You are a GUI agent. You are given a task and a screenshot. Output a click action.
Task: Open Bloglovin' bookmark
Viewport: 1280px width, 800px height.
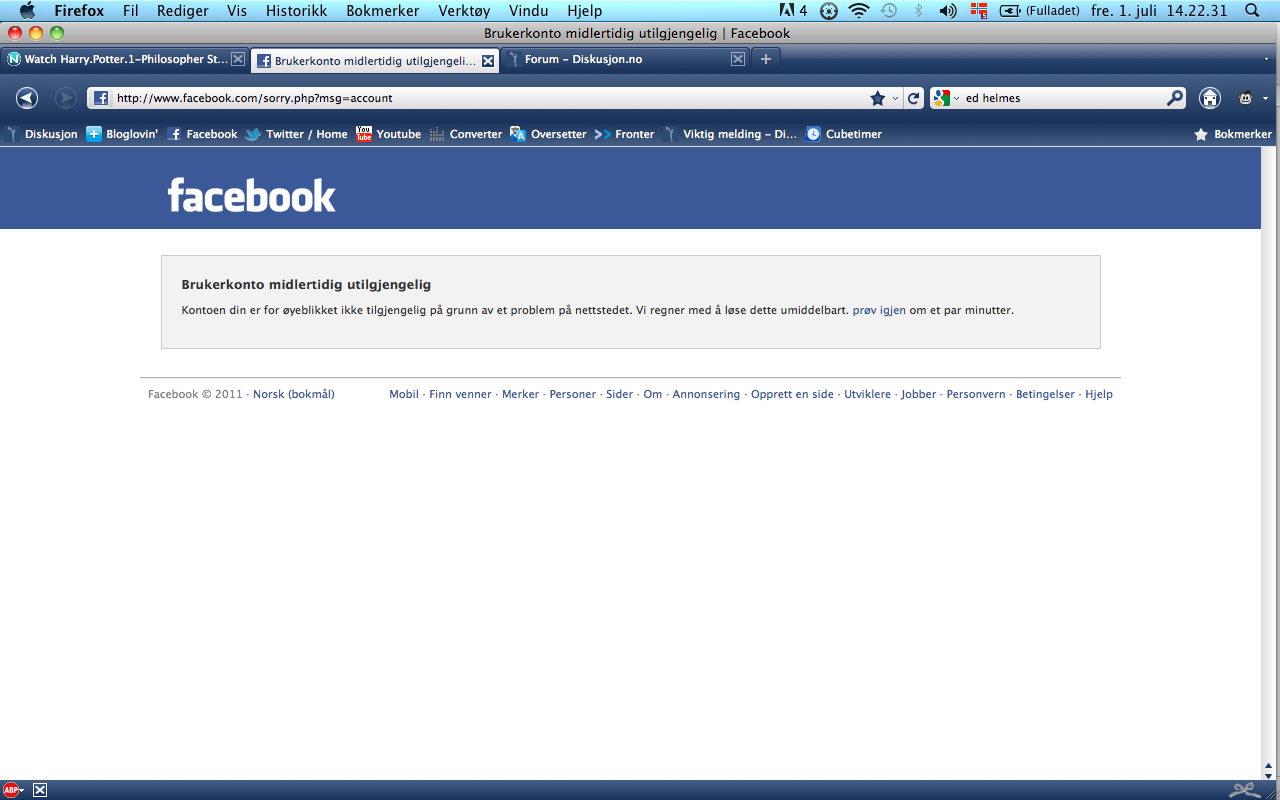pos(122,134)
